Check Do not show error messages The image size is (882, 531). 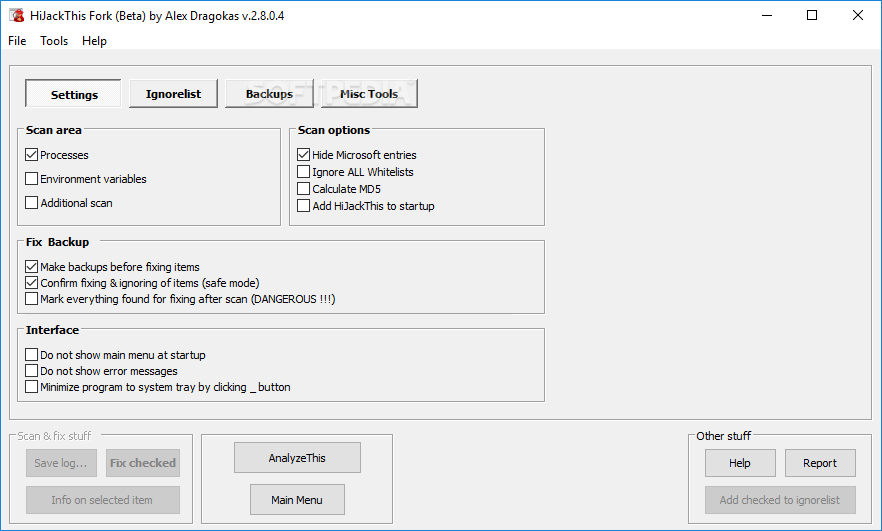pyautogui.click(x=32, y=371)
